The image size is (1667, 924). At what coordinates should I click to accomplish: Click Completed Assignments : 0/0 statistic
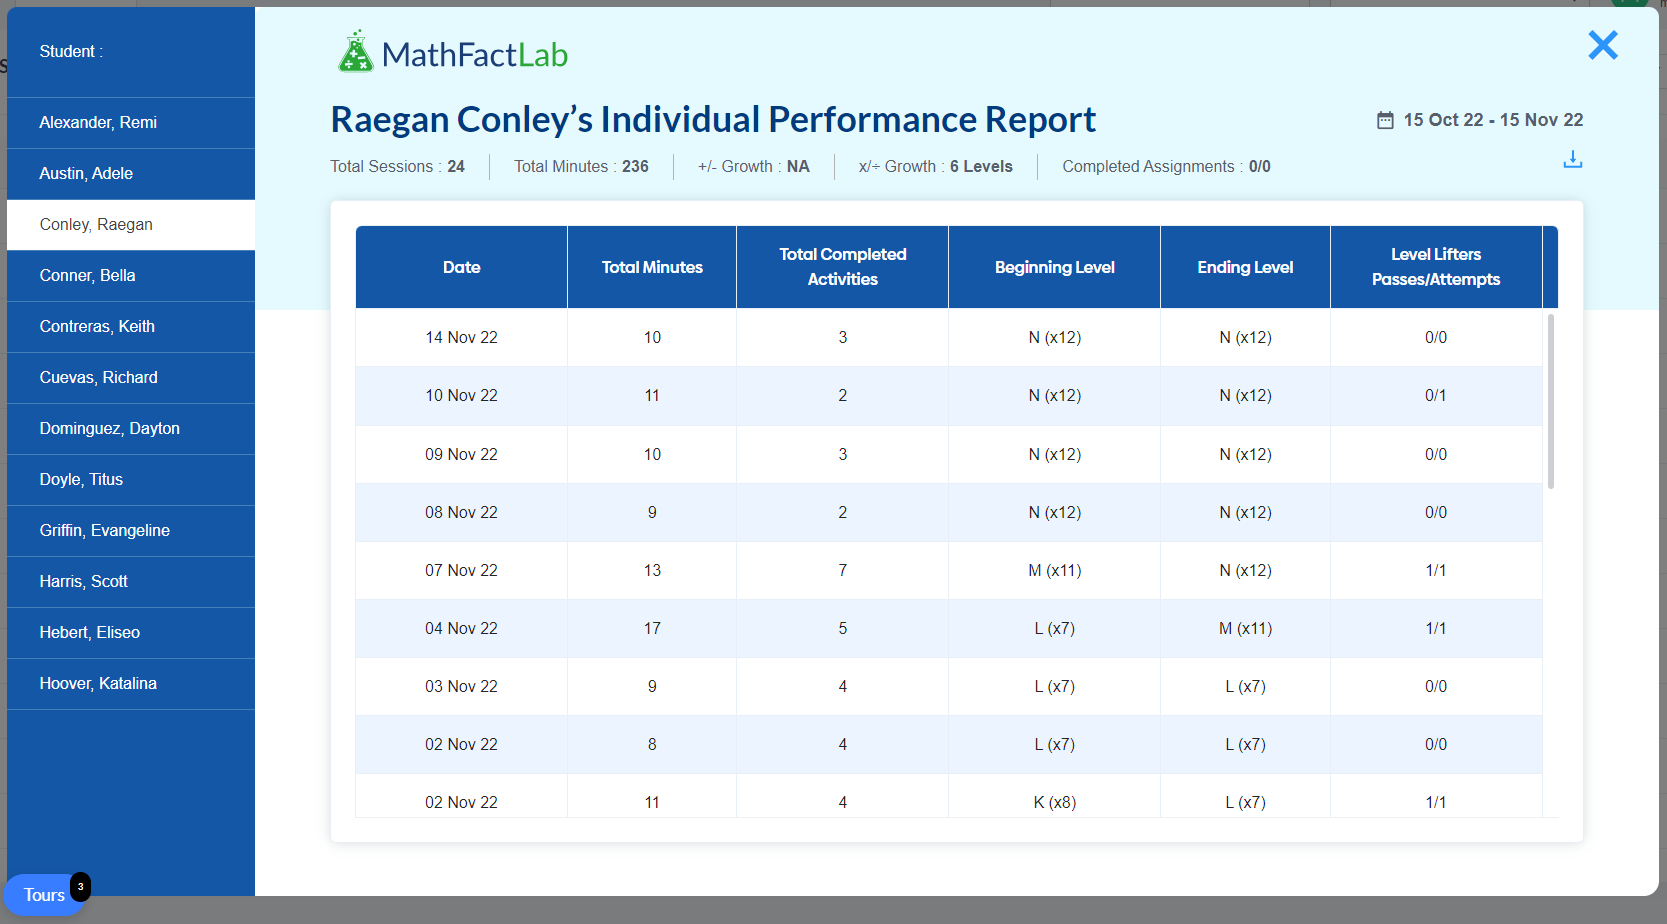click(x=1166, y=167)
